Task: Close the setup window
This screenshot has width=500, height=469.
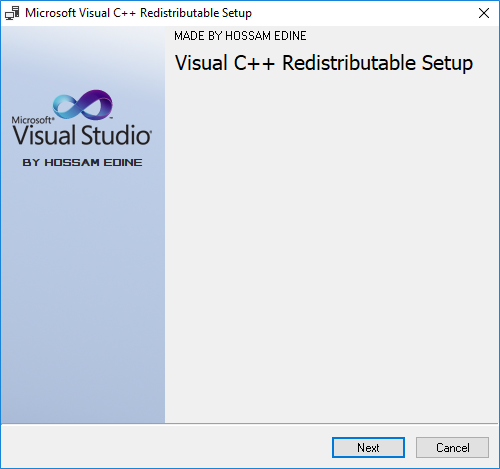Action: click(x=484, y=13)
